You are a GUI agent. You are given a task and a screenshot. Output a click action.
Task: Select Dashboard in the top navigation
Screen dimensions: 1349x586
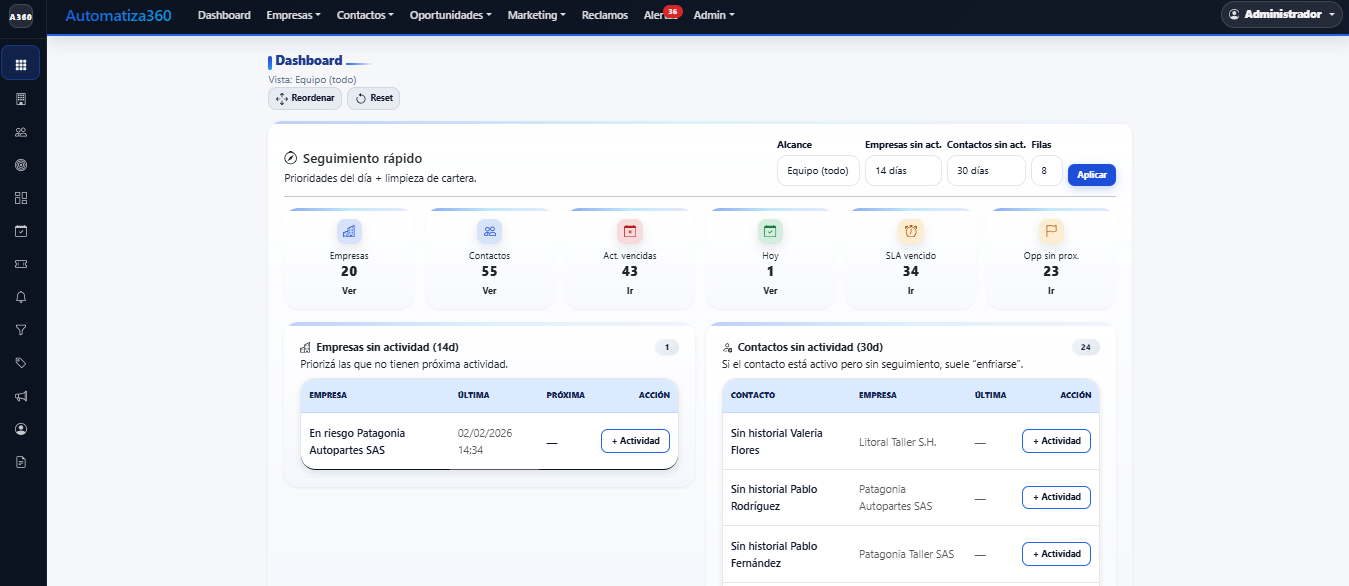tap(224, 15)
